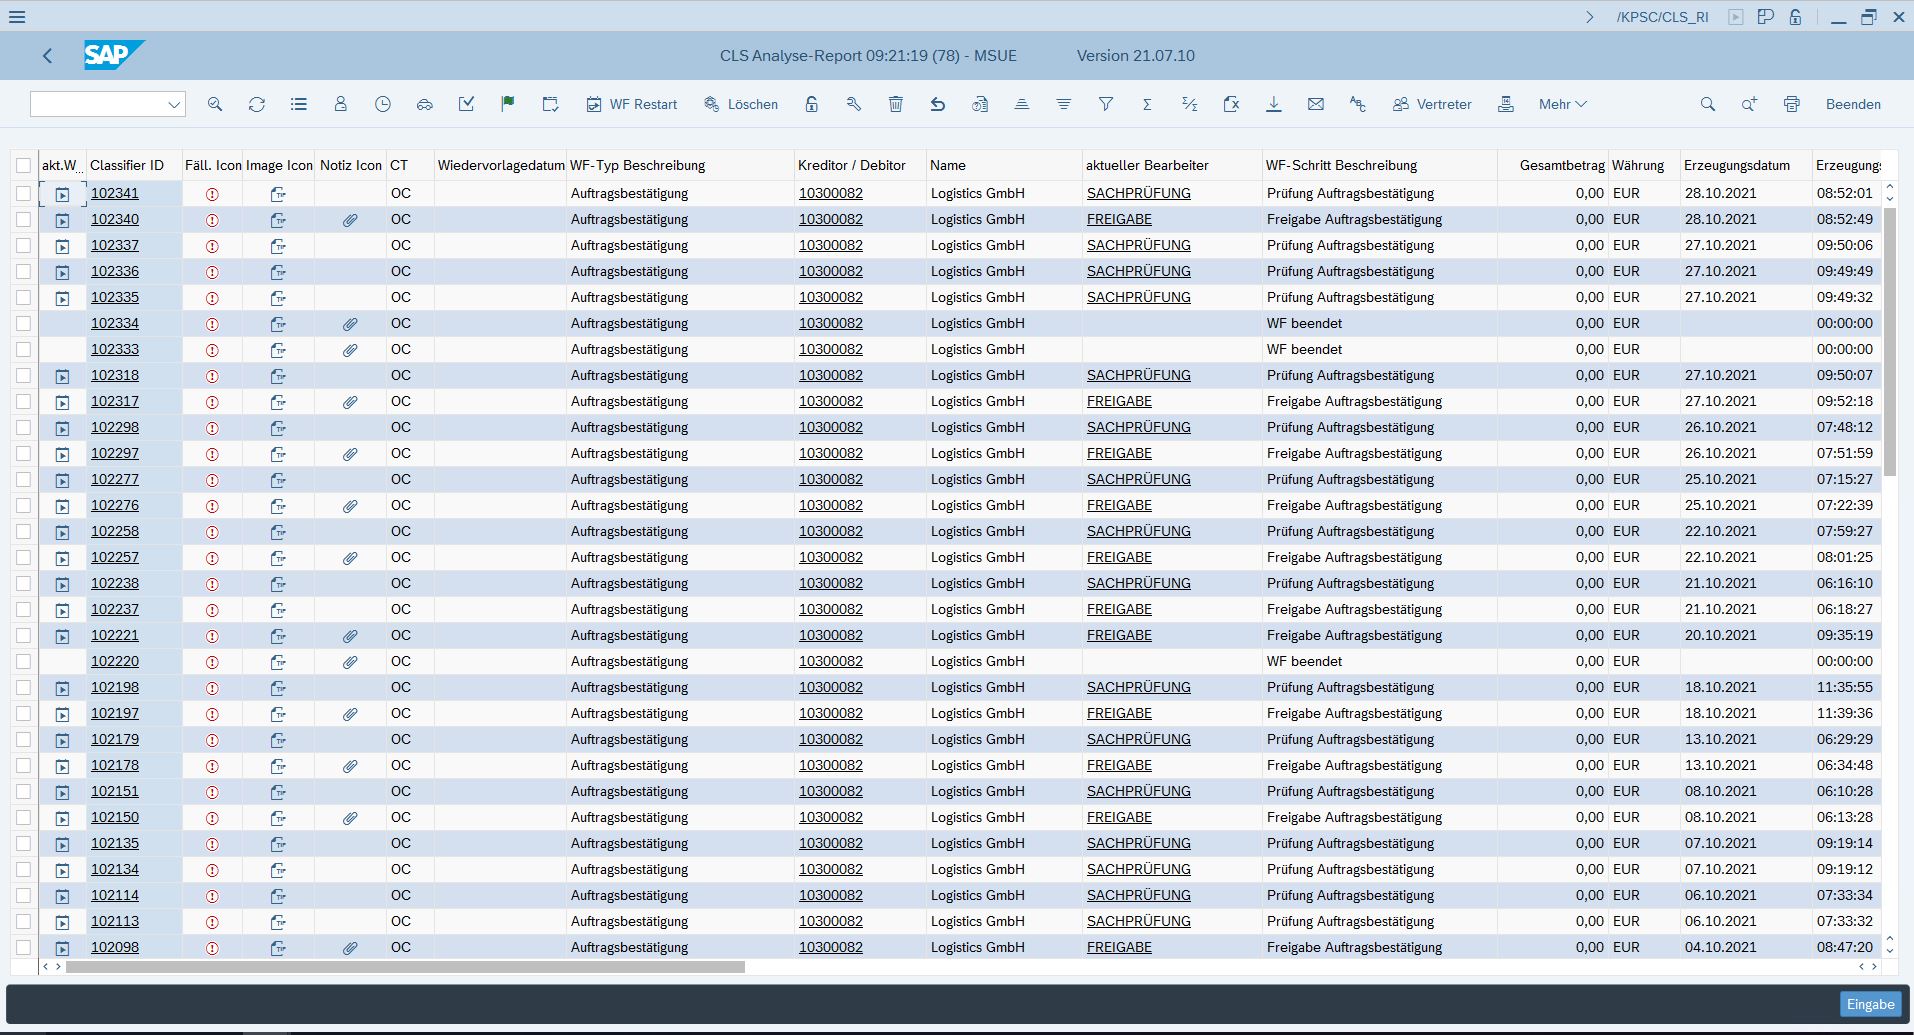Click the image icon for row 102258
The image size is (1914, 1035).
278,532
